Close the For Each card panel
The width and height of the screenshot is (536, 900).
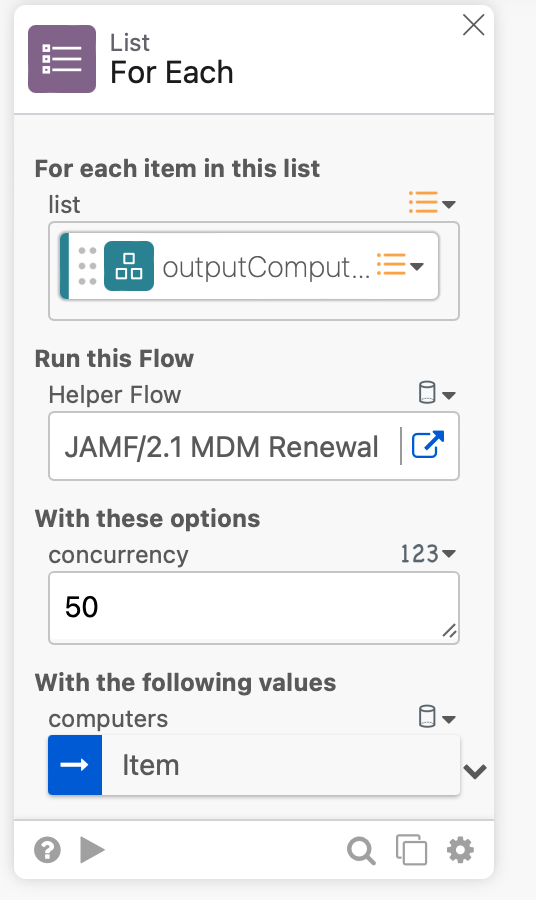[473, 25]
